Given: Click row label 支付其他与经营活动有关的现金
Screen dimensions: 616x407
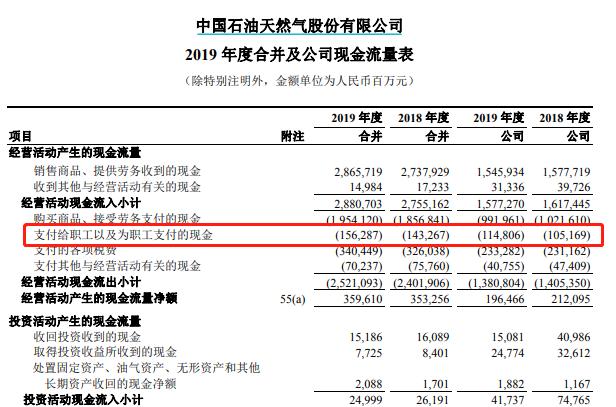Looking at the screenshot, I should [x=117, y=266].
